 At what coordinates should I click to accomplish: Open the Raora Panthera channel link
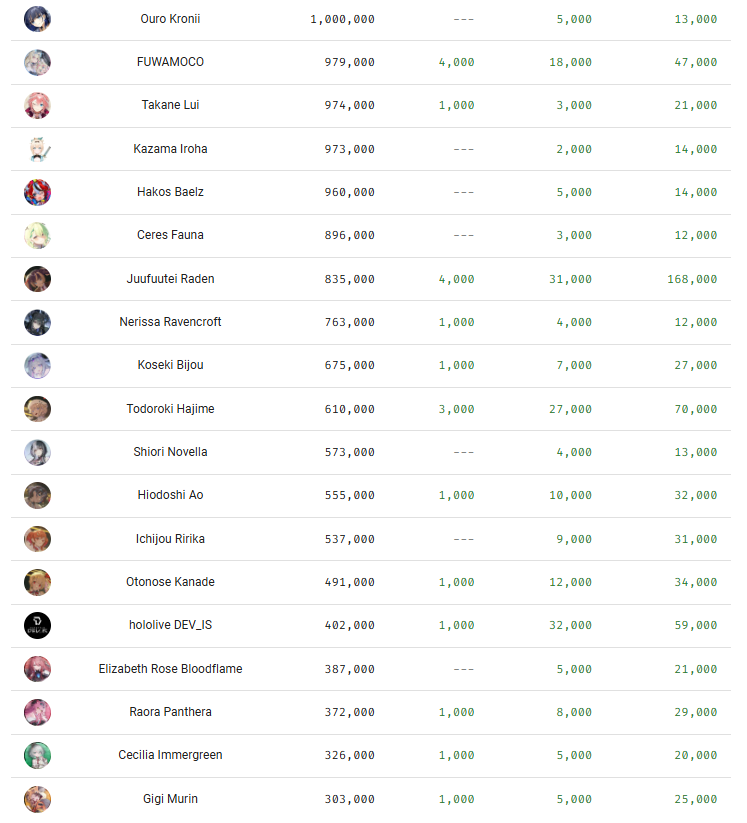pyautogui.click(x=170, y=712)
